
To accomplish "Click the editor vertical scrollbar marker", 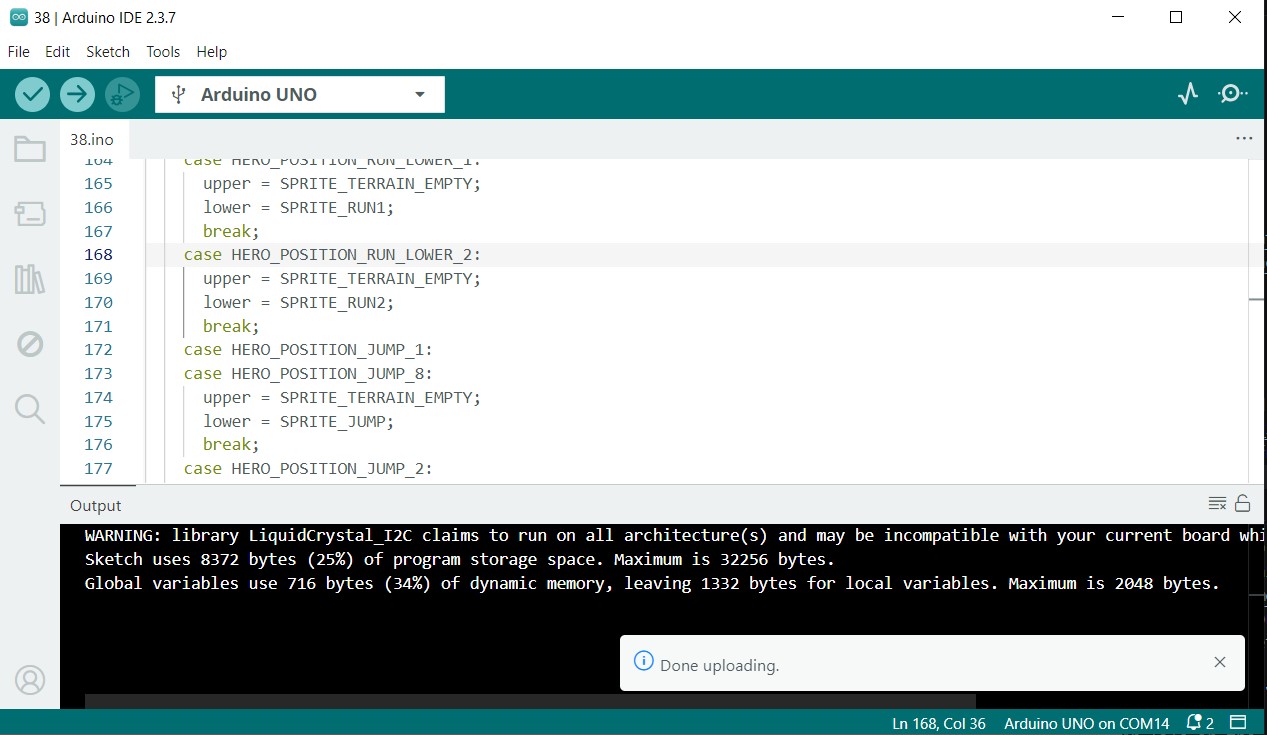I will coord(1257,299).
